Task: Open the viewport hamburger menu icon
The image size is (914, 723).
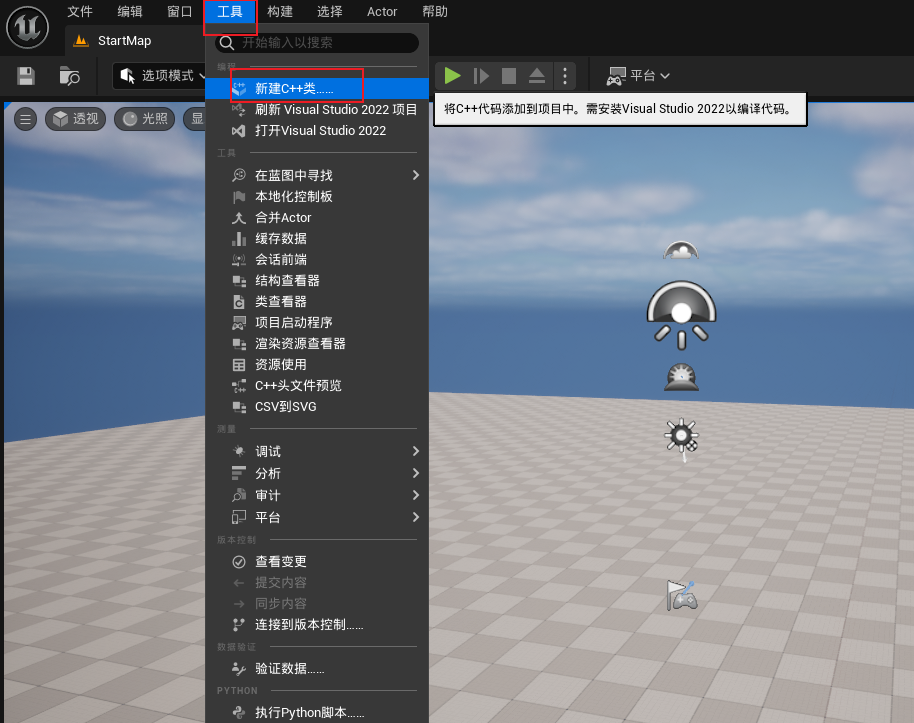Action: pyautogui.click(x=24, y=118)
